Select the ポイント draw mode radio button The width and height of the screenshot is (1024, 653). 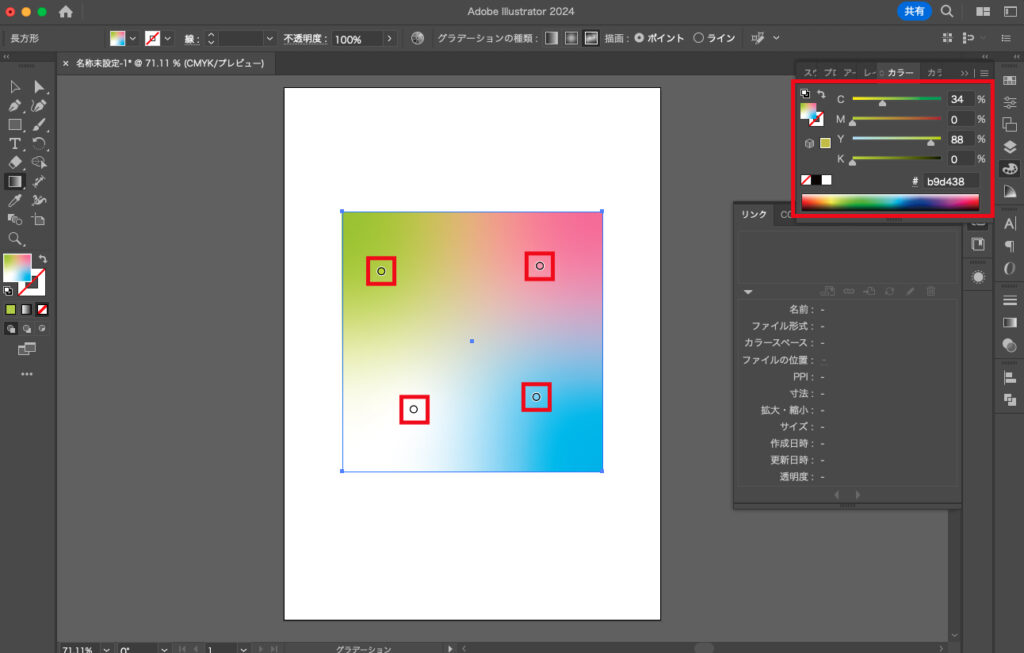tap(640, 38)
